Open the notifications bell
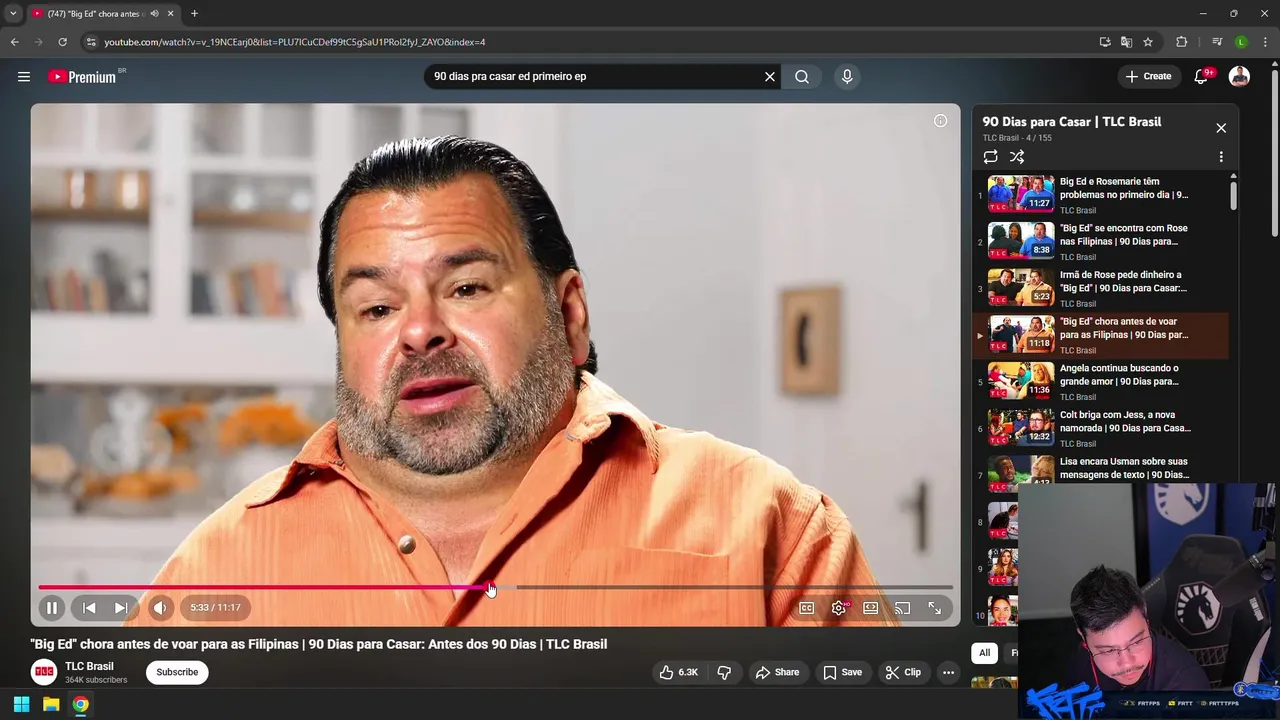This screenshot has width=1280, height=720. pos(1201,76)
